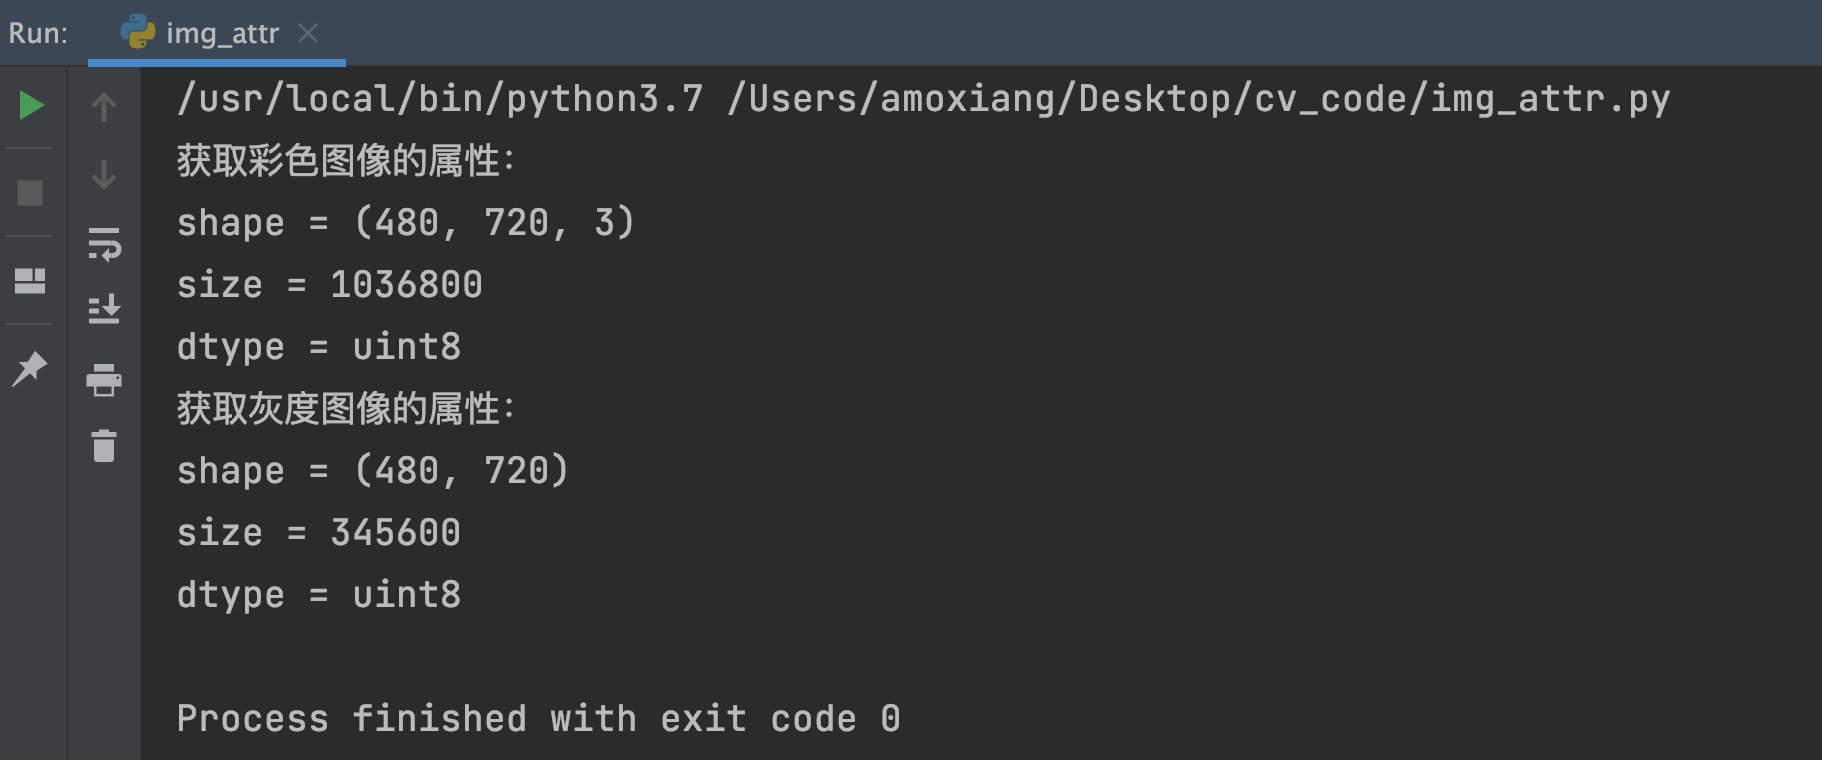Enable scroll to end of output

tap(104, 310)
